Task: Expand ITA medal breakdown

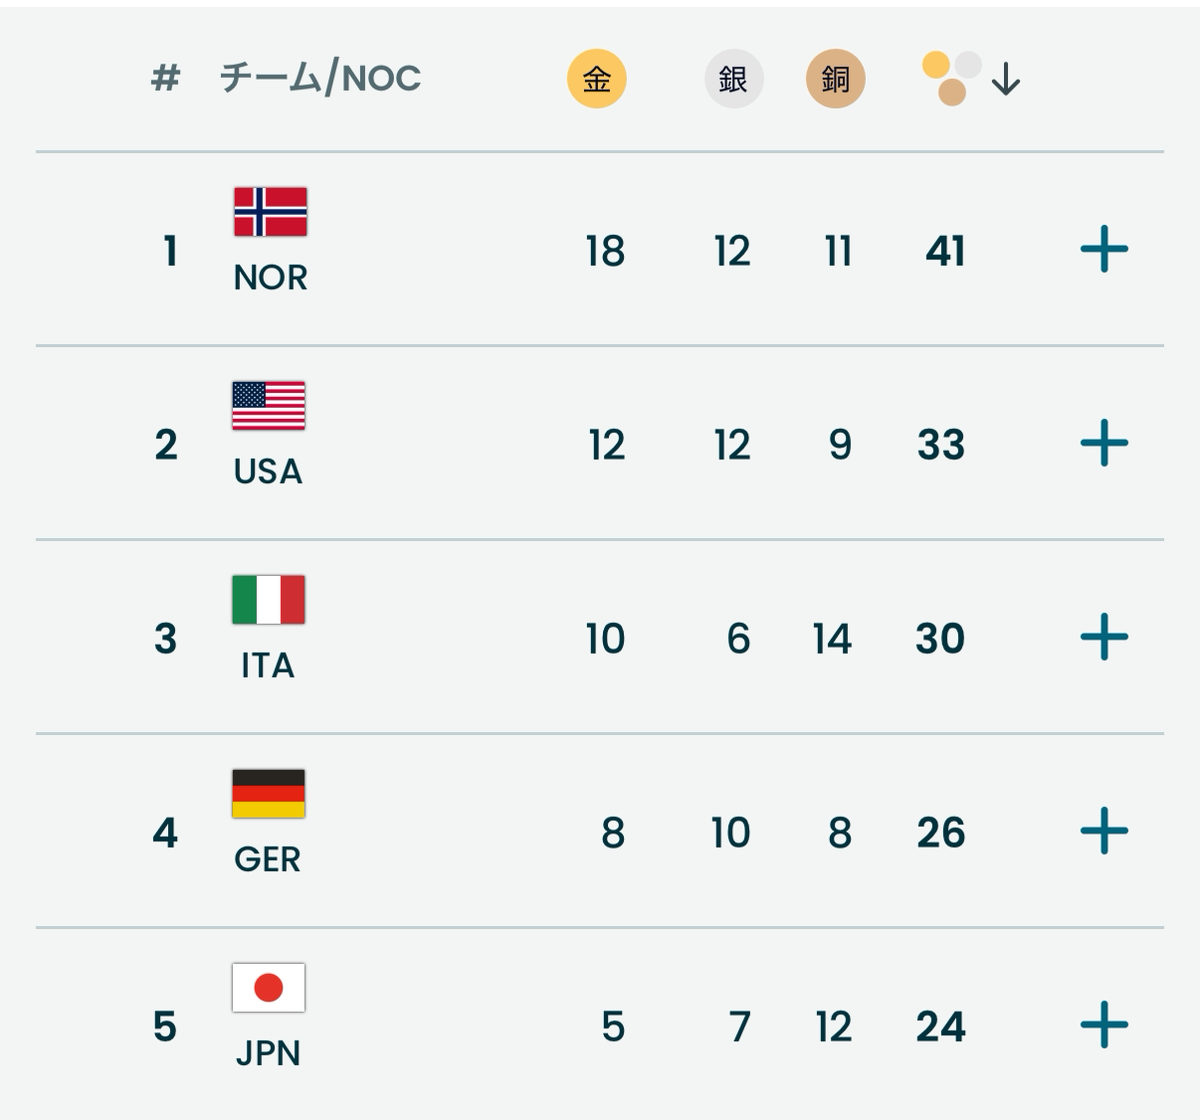Action: [1104, 637]
